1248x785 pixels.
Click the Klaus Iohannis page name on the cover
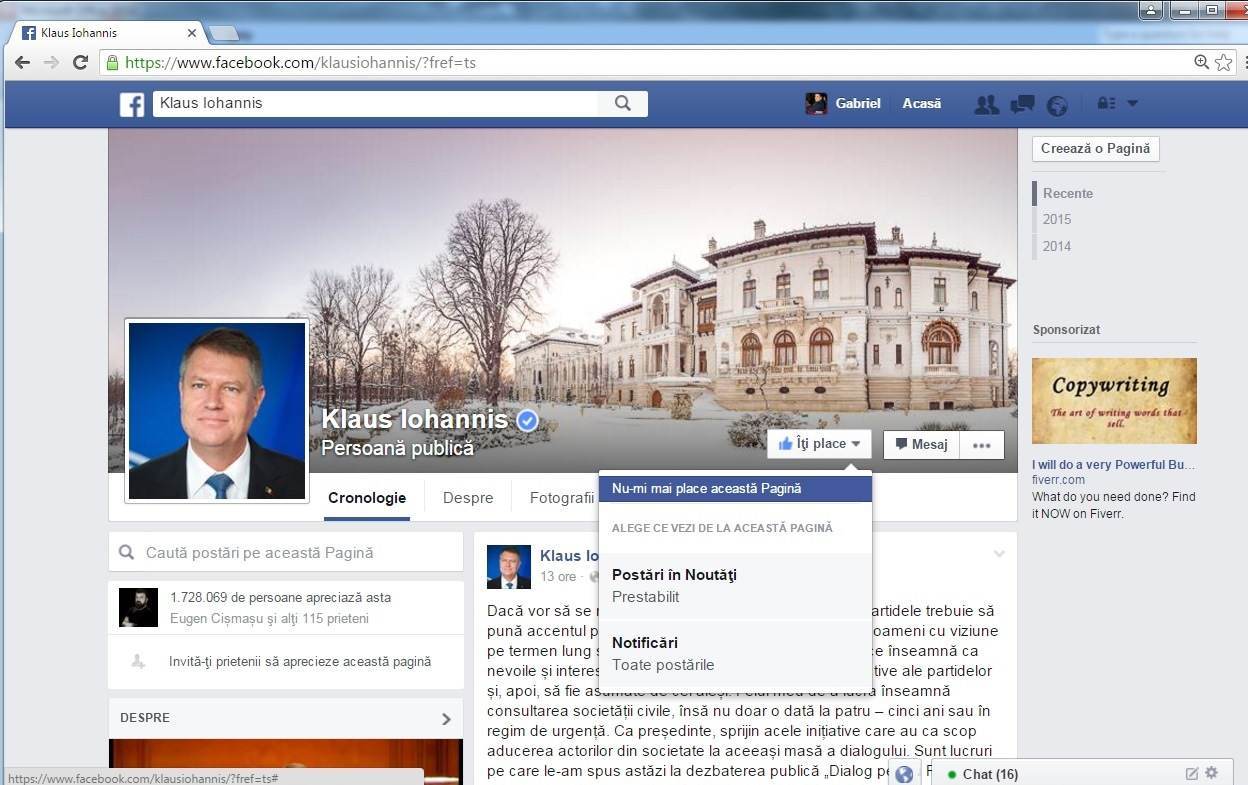pos(414,419)
